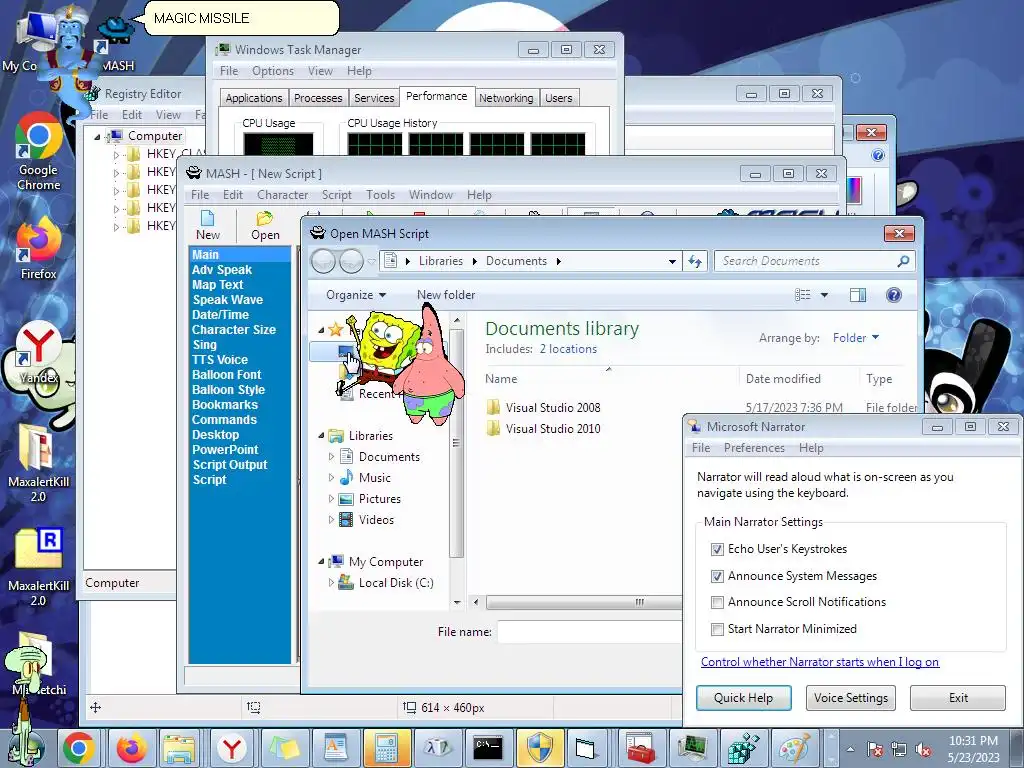Collapse the Libraries tree node
1024x768 pixels.
(x=321, y=436)
